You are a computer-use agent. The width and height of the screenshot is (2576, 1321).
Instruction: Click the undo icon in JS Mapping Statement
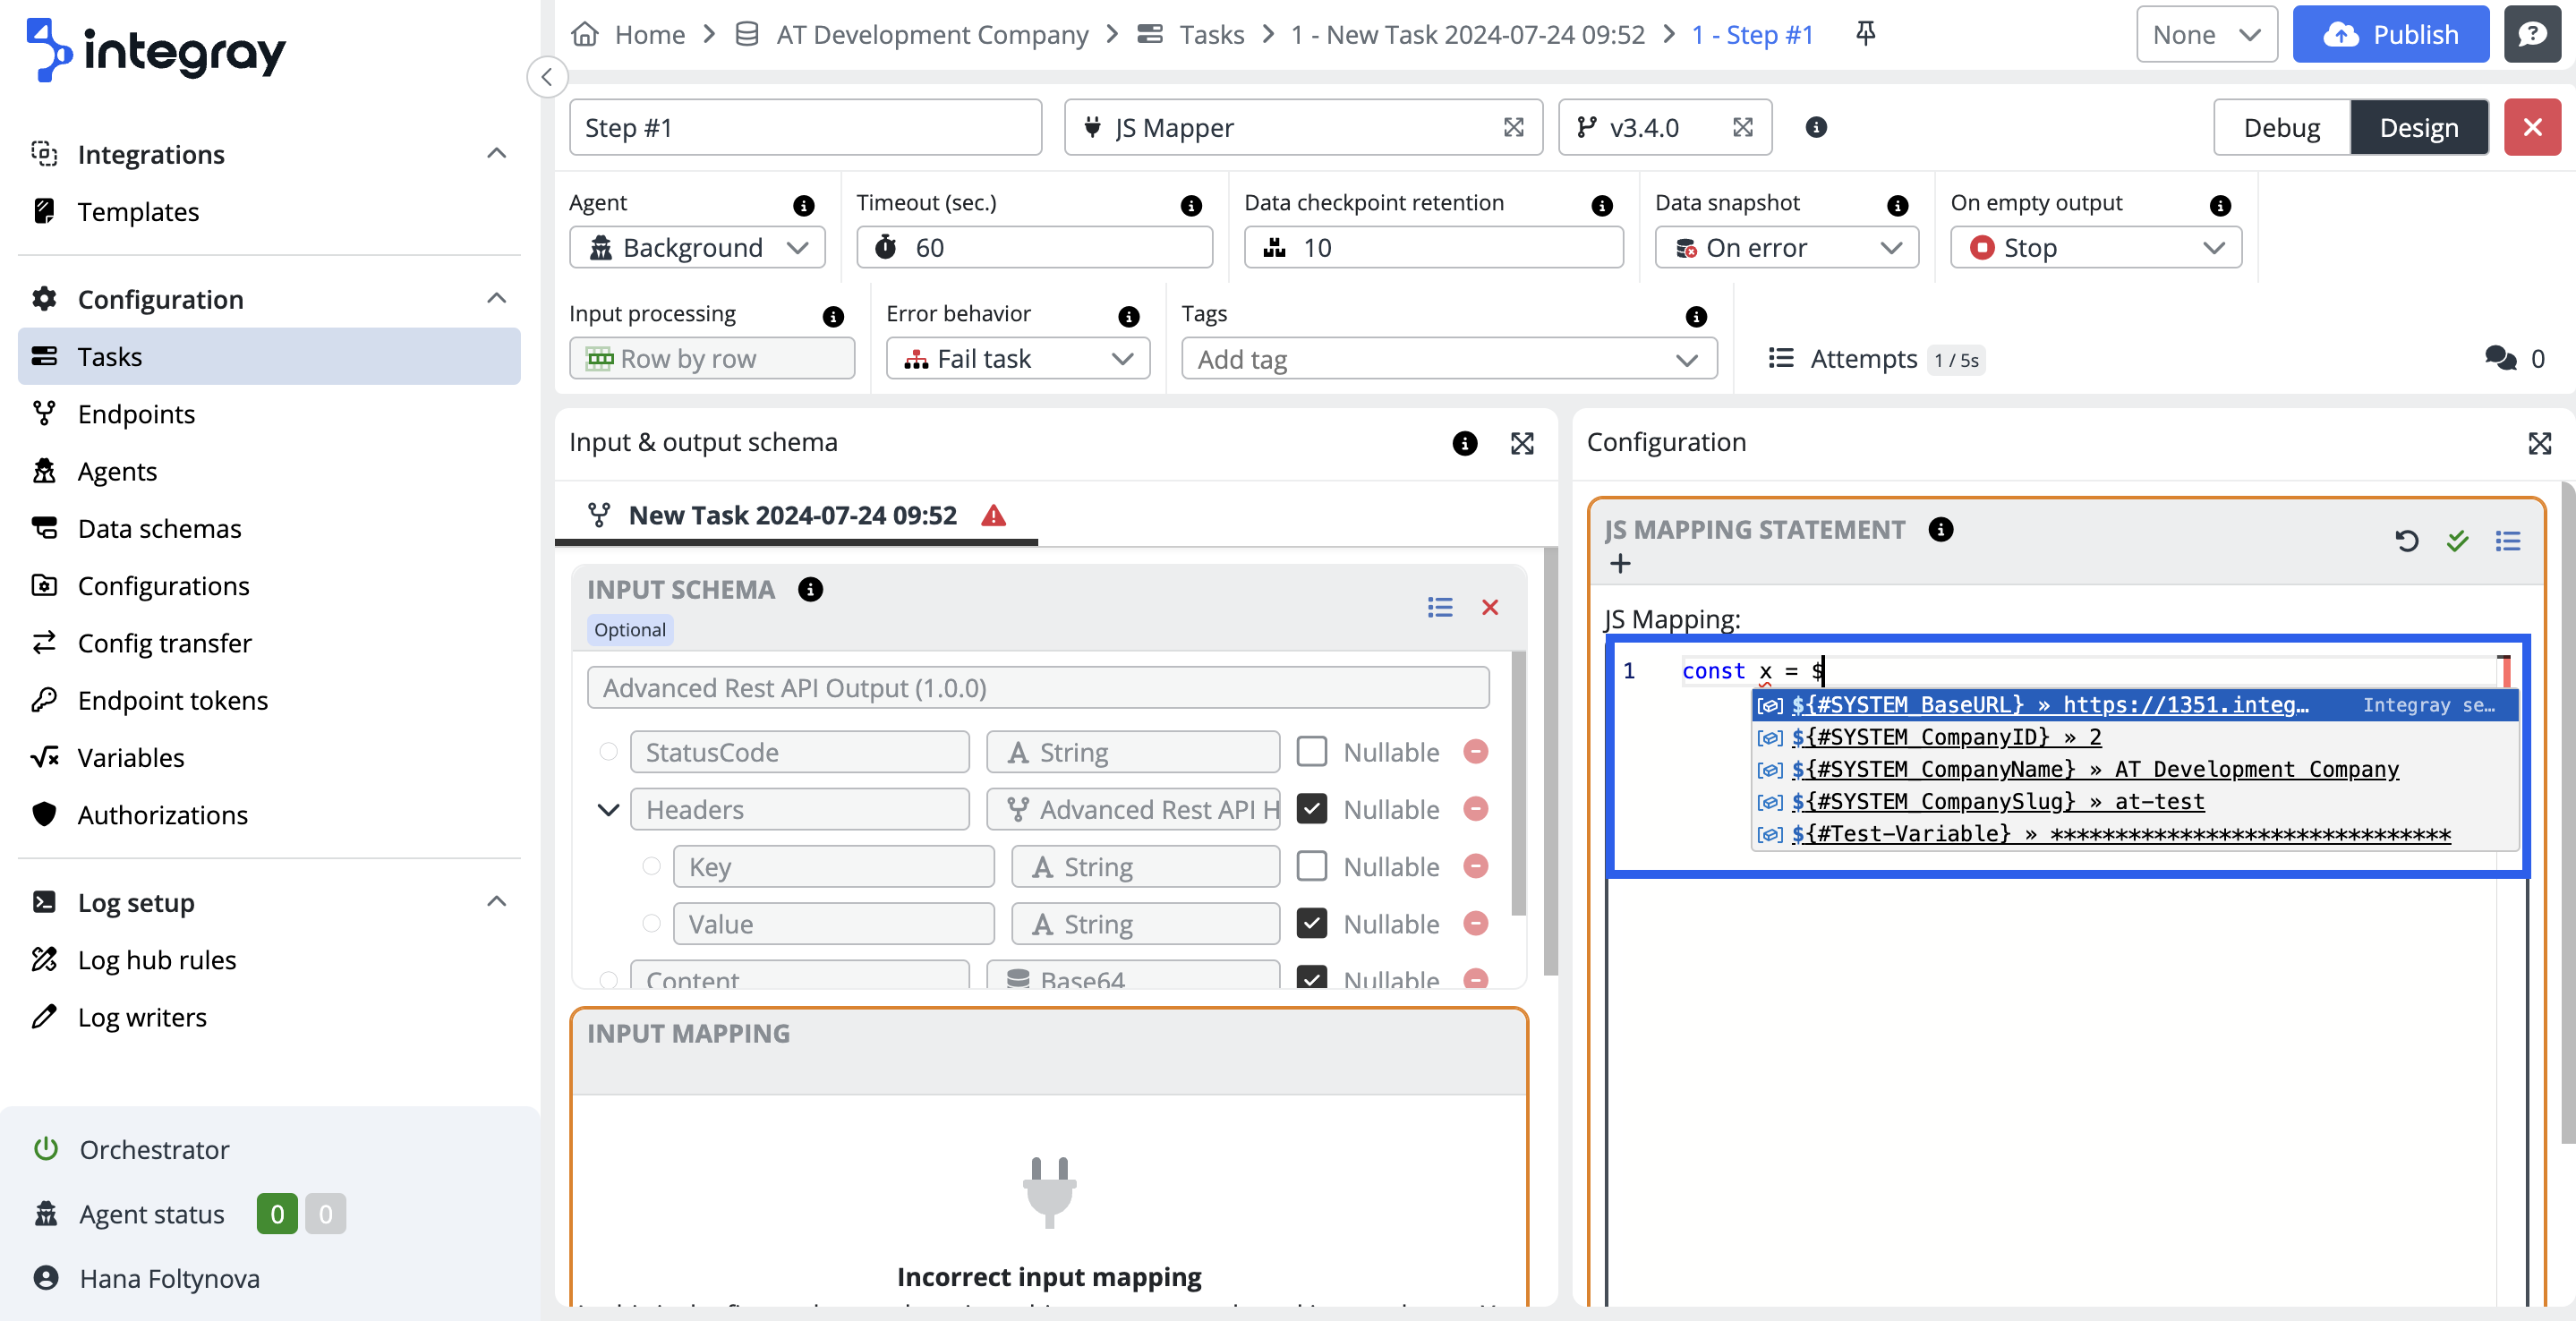tap(2407, 541)
